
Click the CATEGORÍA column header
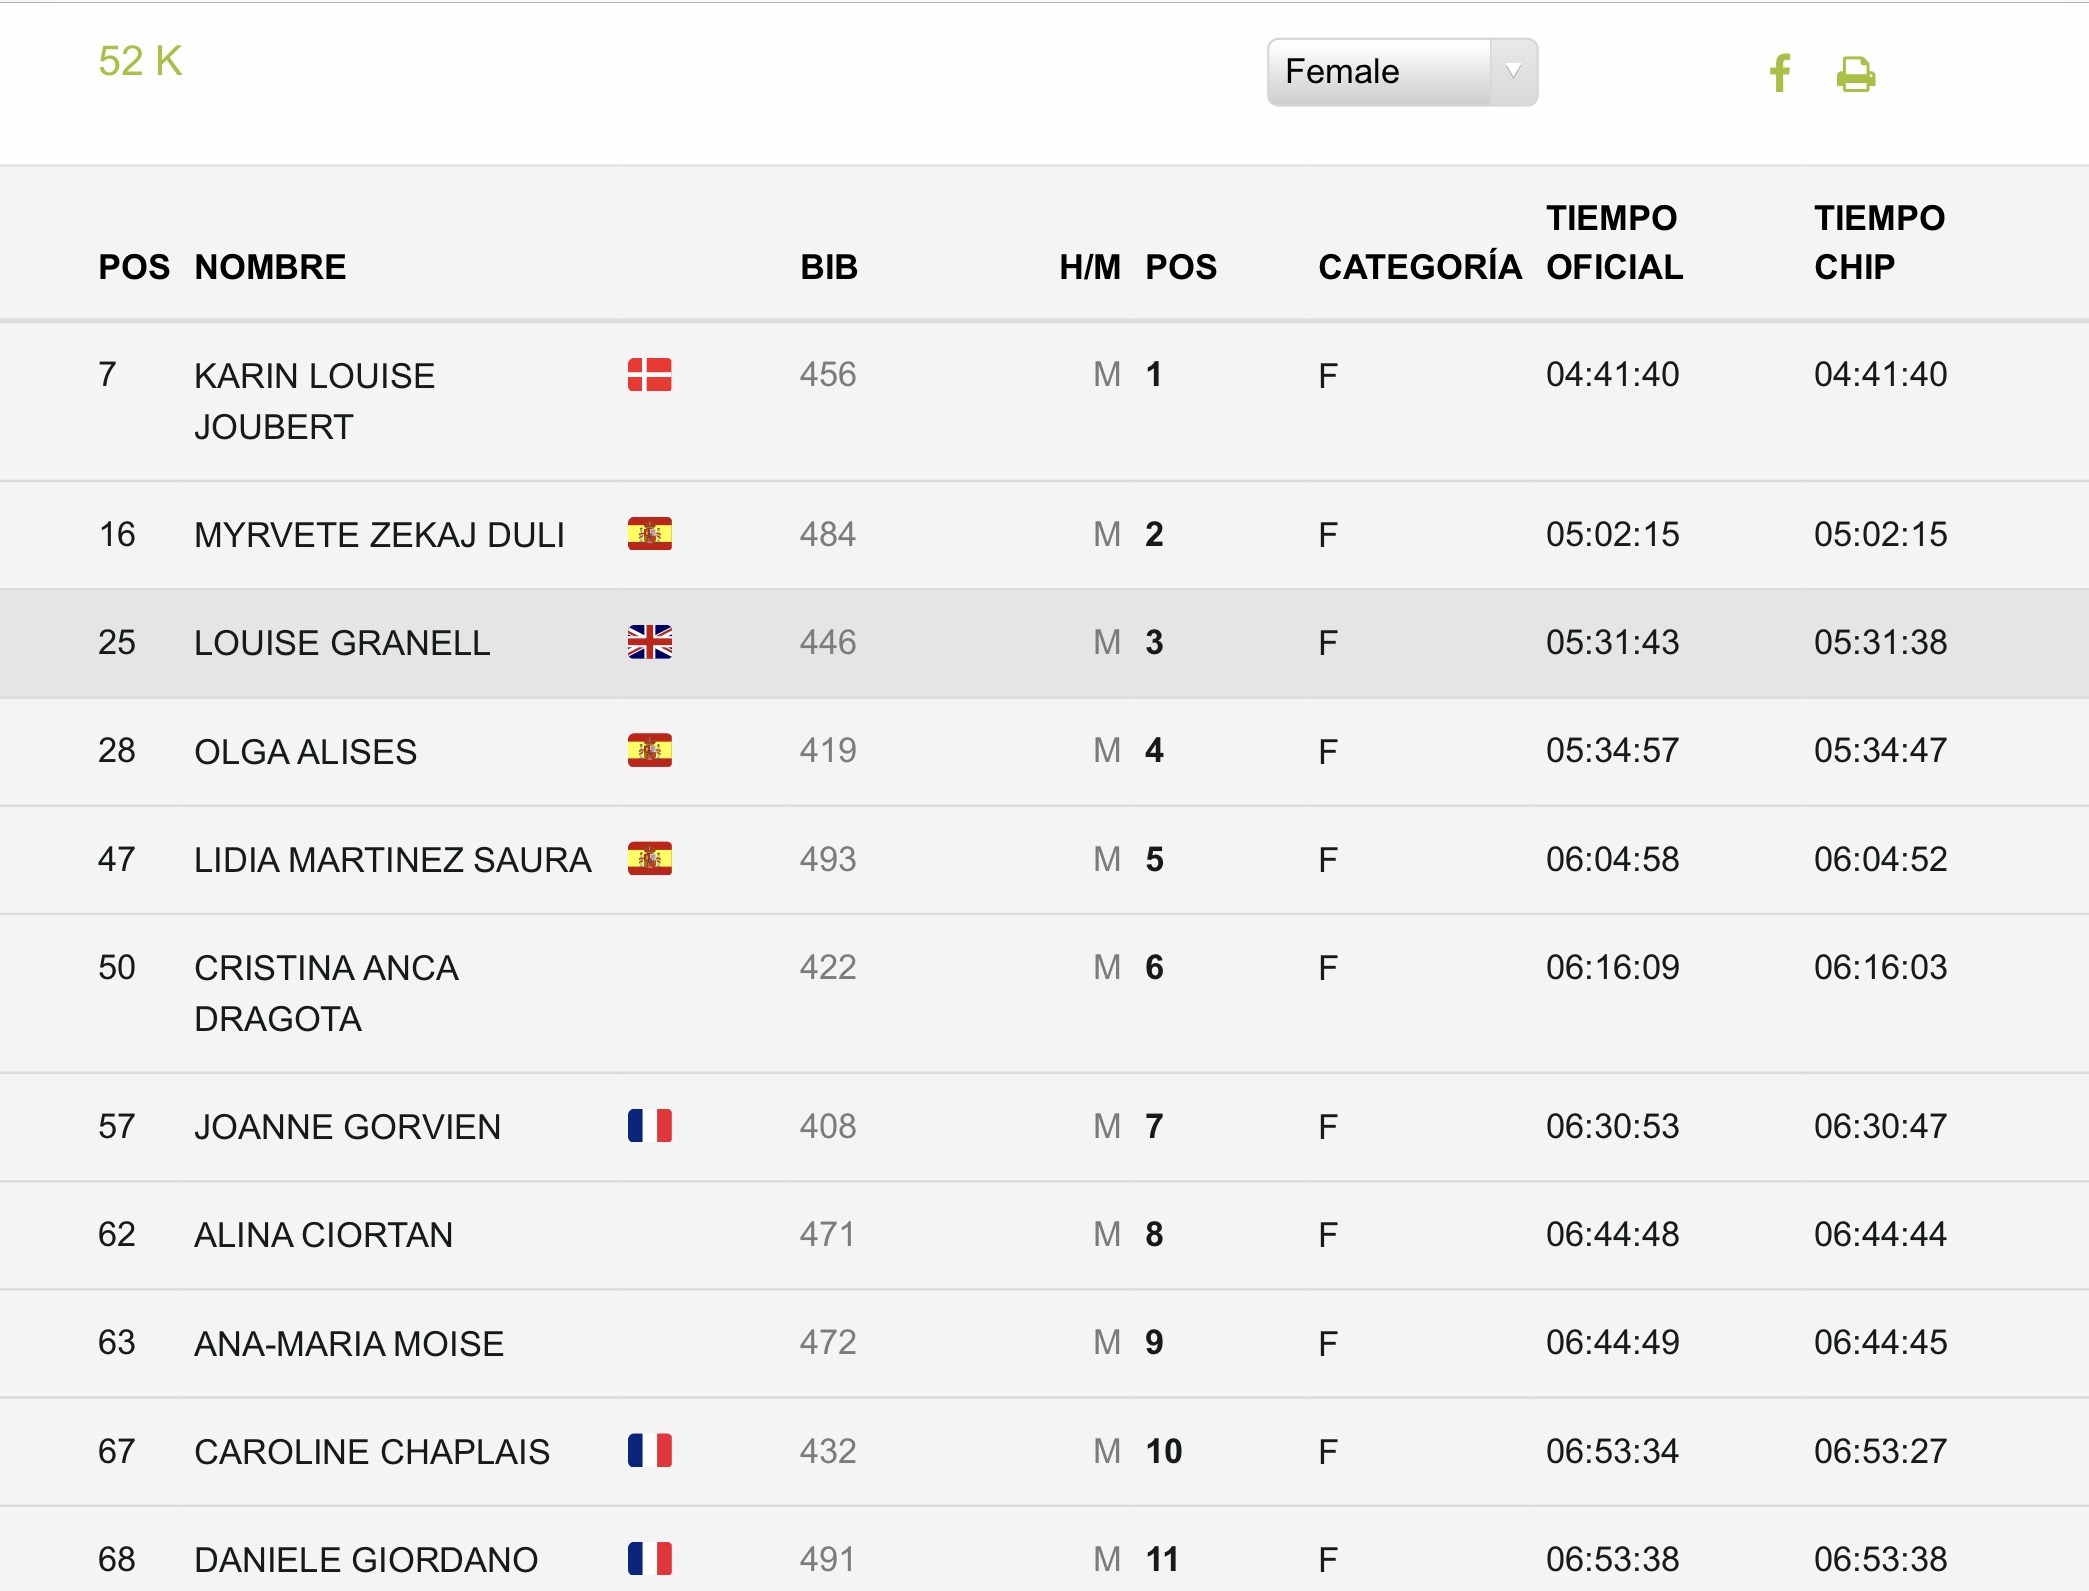point(1420,267)
